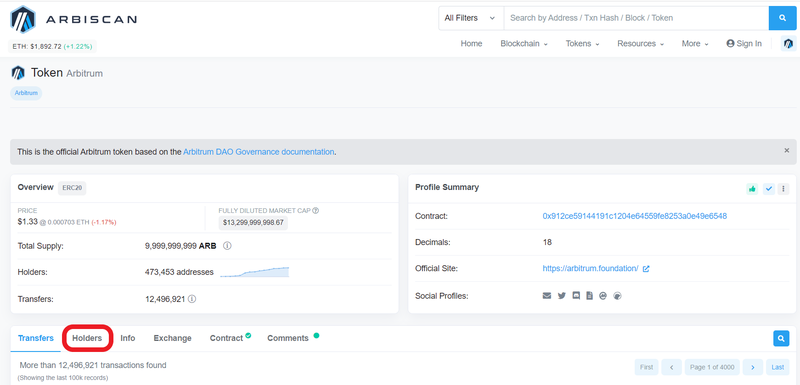Click Sign In link
The width and height of the screenshot is (800, 385).
point(744,44)
